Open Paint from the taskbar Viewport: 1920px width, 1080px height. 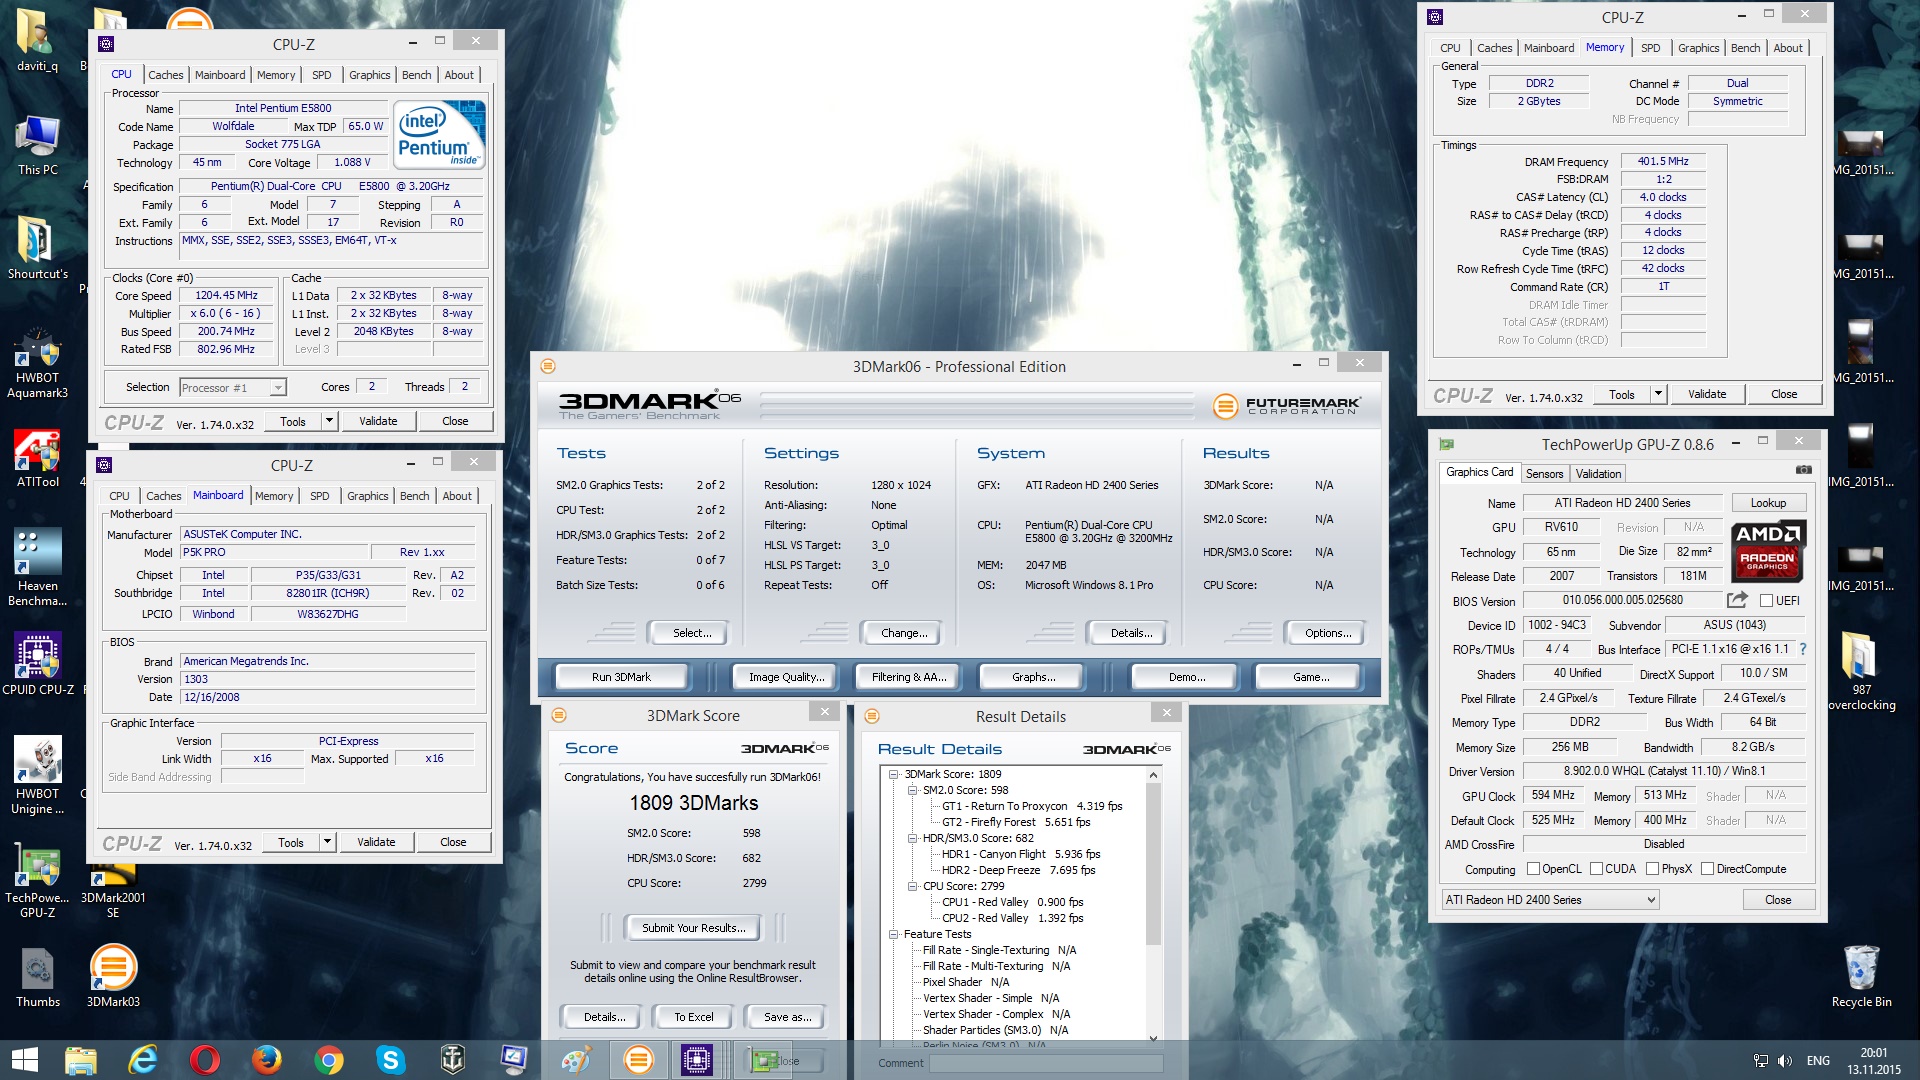(576, 1060)
